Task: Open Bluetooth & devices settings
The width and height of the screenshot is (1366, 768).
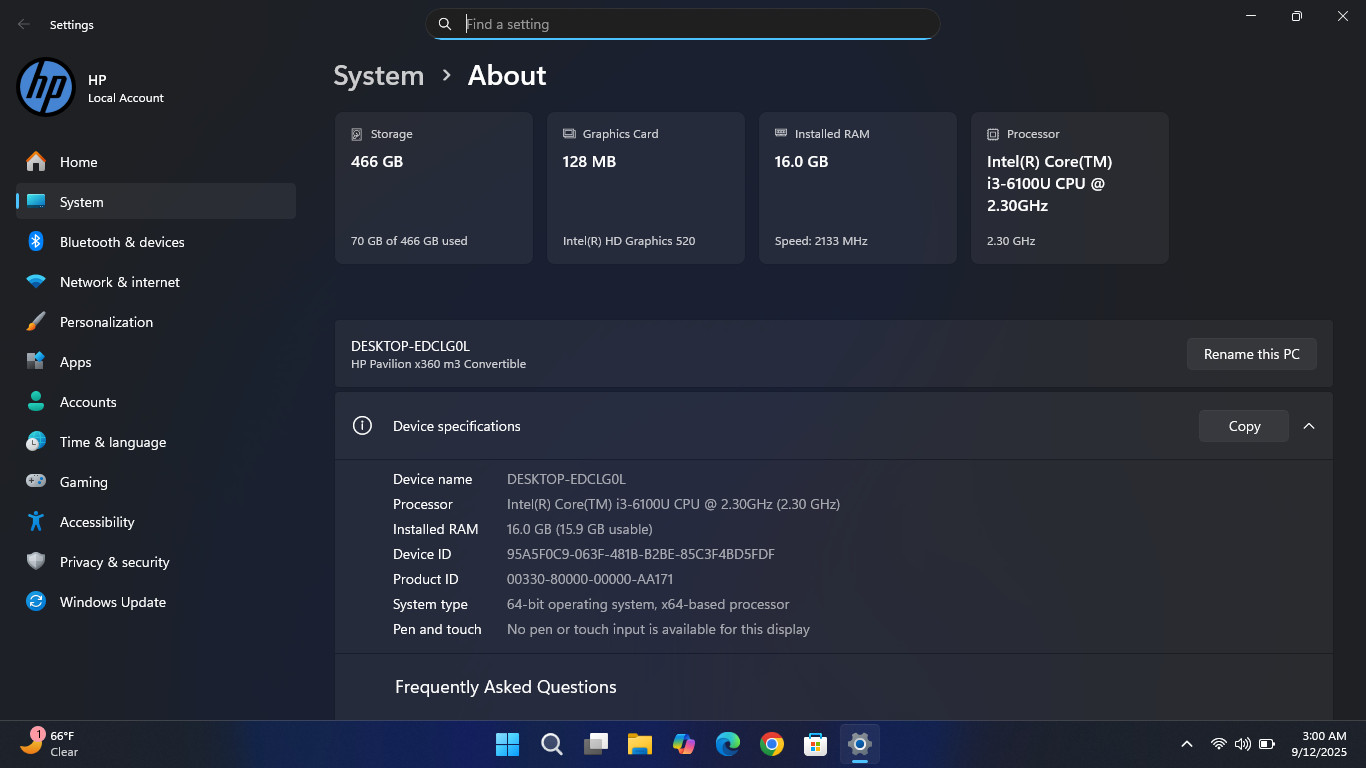Action: [x=156, y=242]
